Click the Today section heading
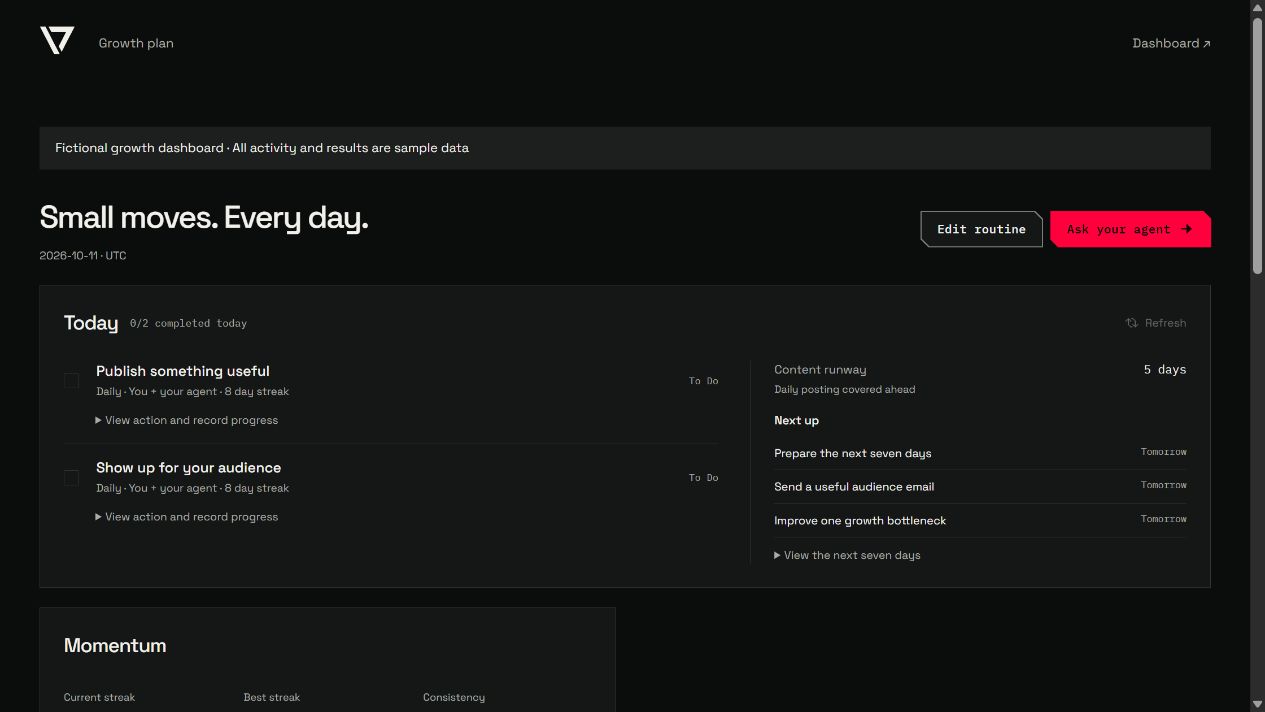This screenshot has width=1265, height=712. tap(91, 322)
